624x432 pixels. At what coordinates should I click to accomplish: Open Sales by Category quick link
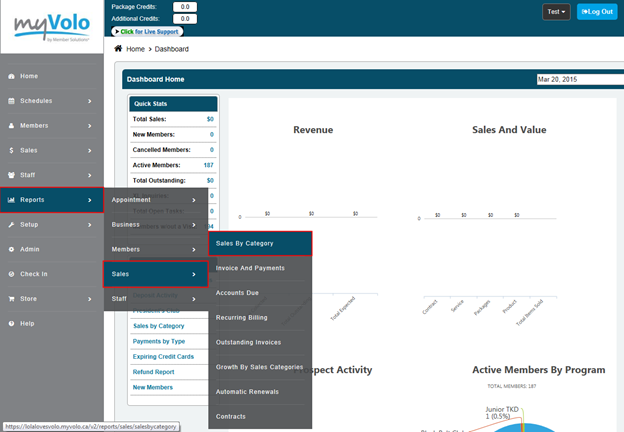tap(158, 326)
